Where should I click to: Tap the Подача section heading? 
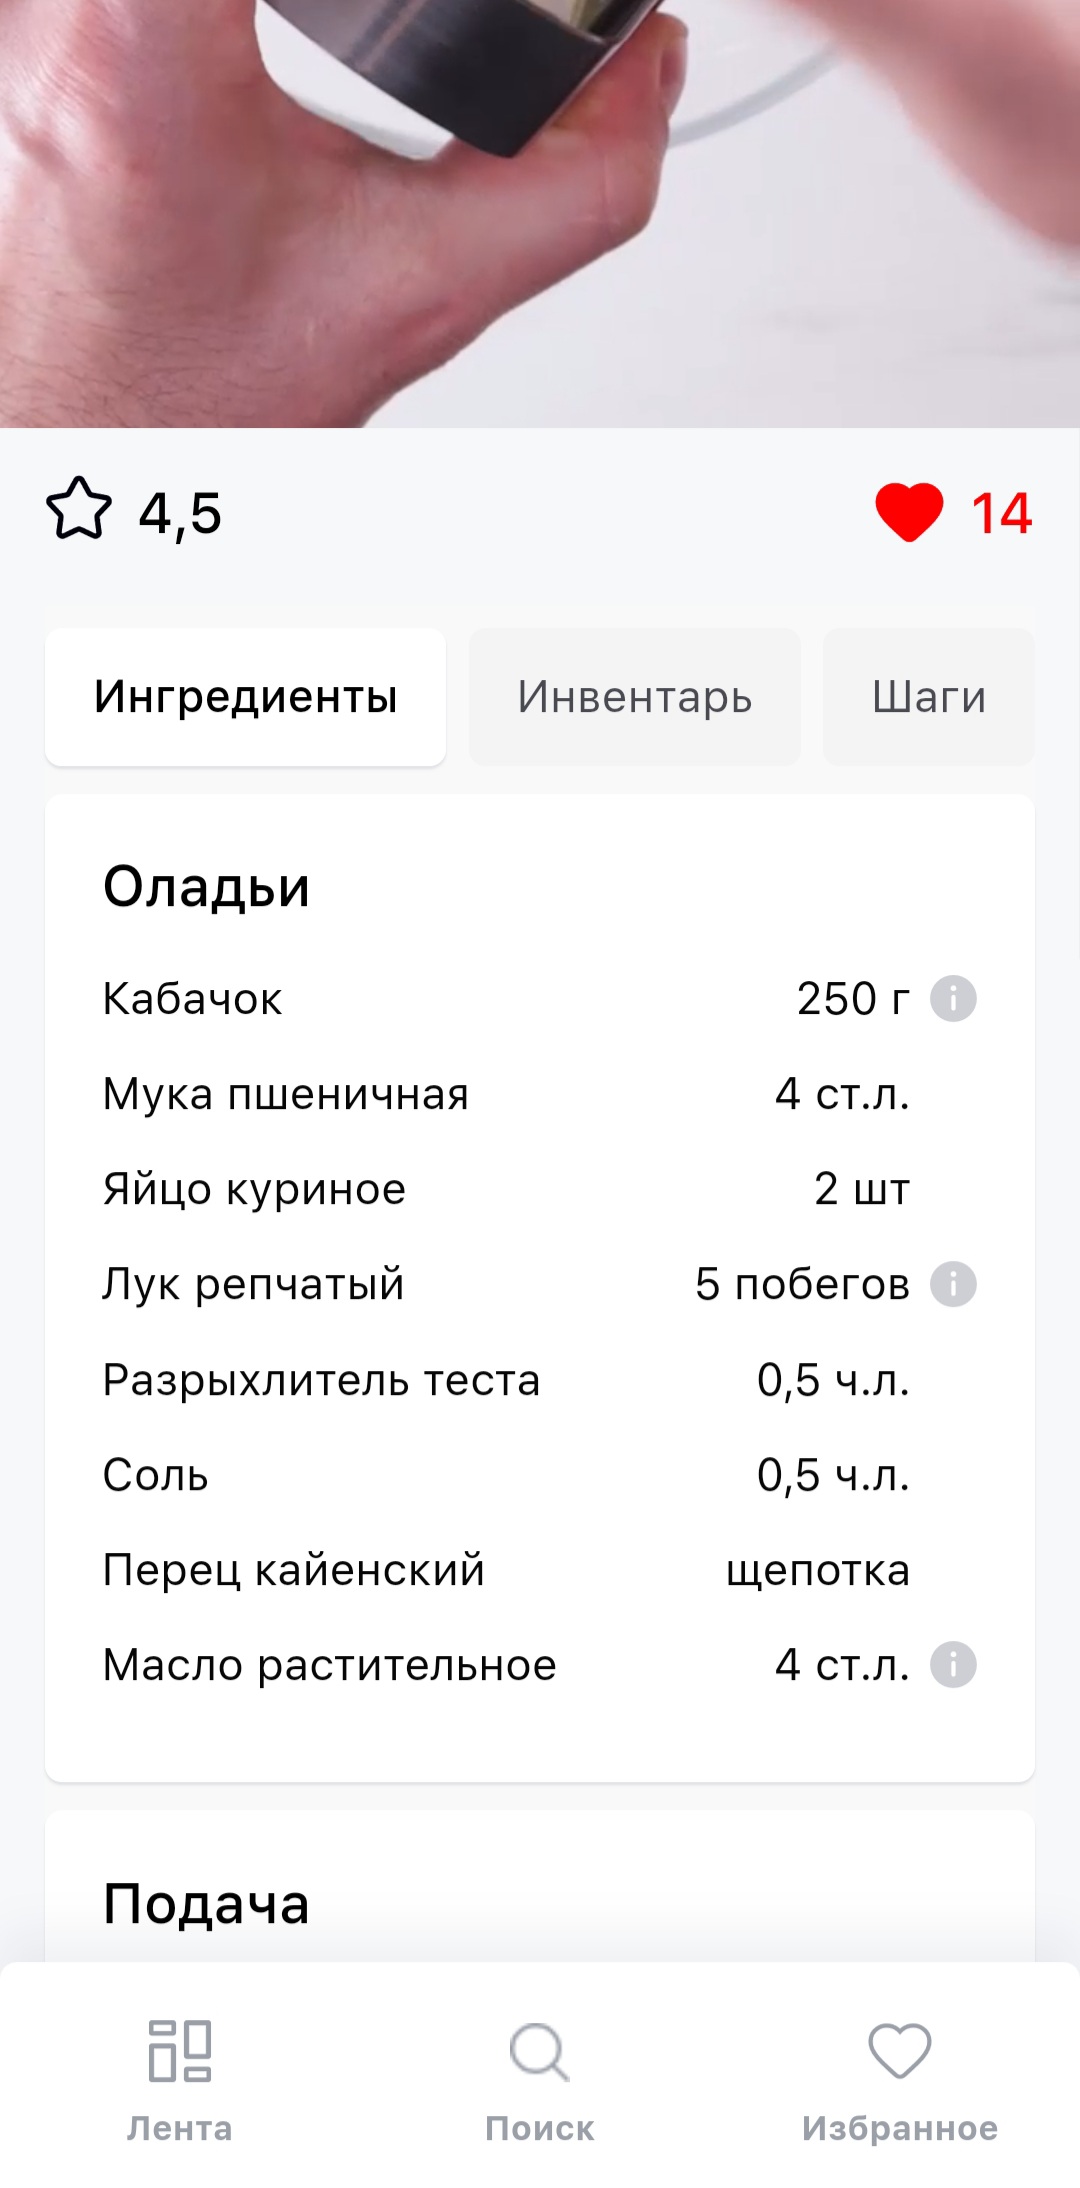[206, 1904]
